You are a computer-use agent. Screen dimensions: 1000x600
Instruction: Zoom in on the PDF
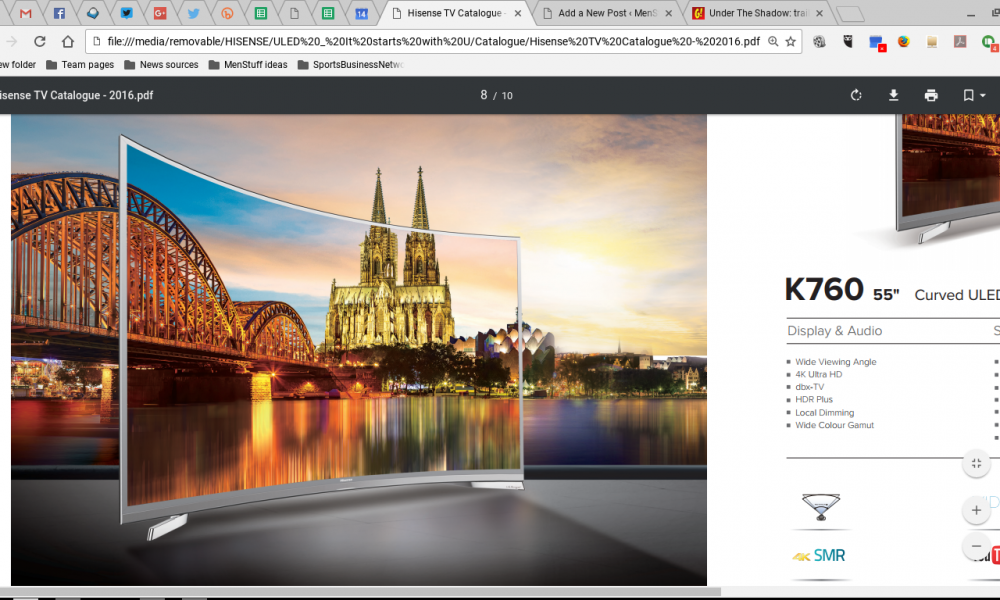975,510
